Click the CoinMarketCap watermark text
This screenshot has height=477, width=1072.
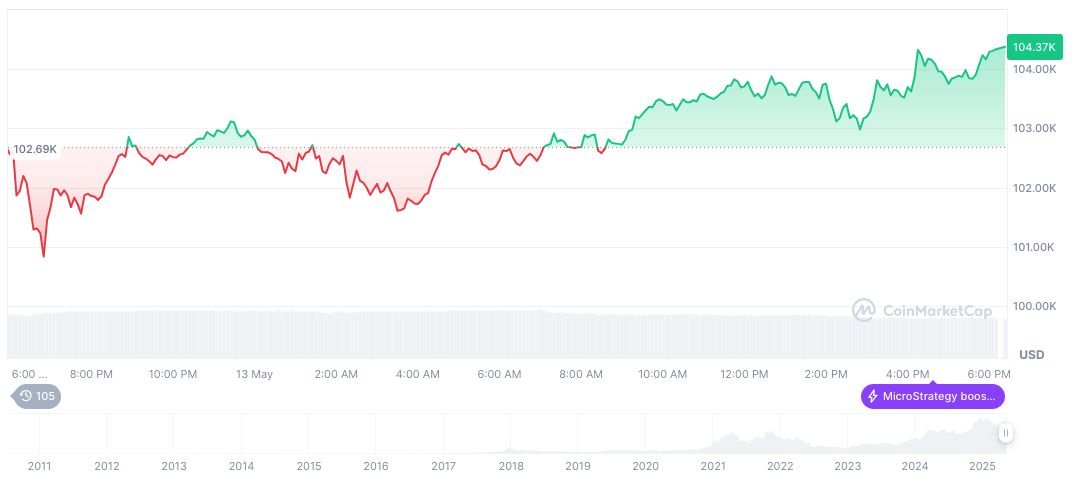(937, 311)
